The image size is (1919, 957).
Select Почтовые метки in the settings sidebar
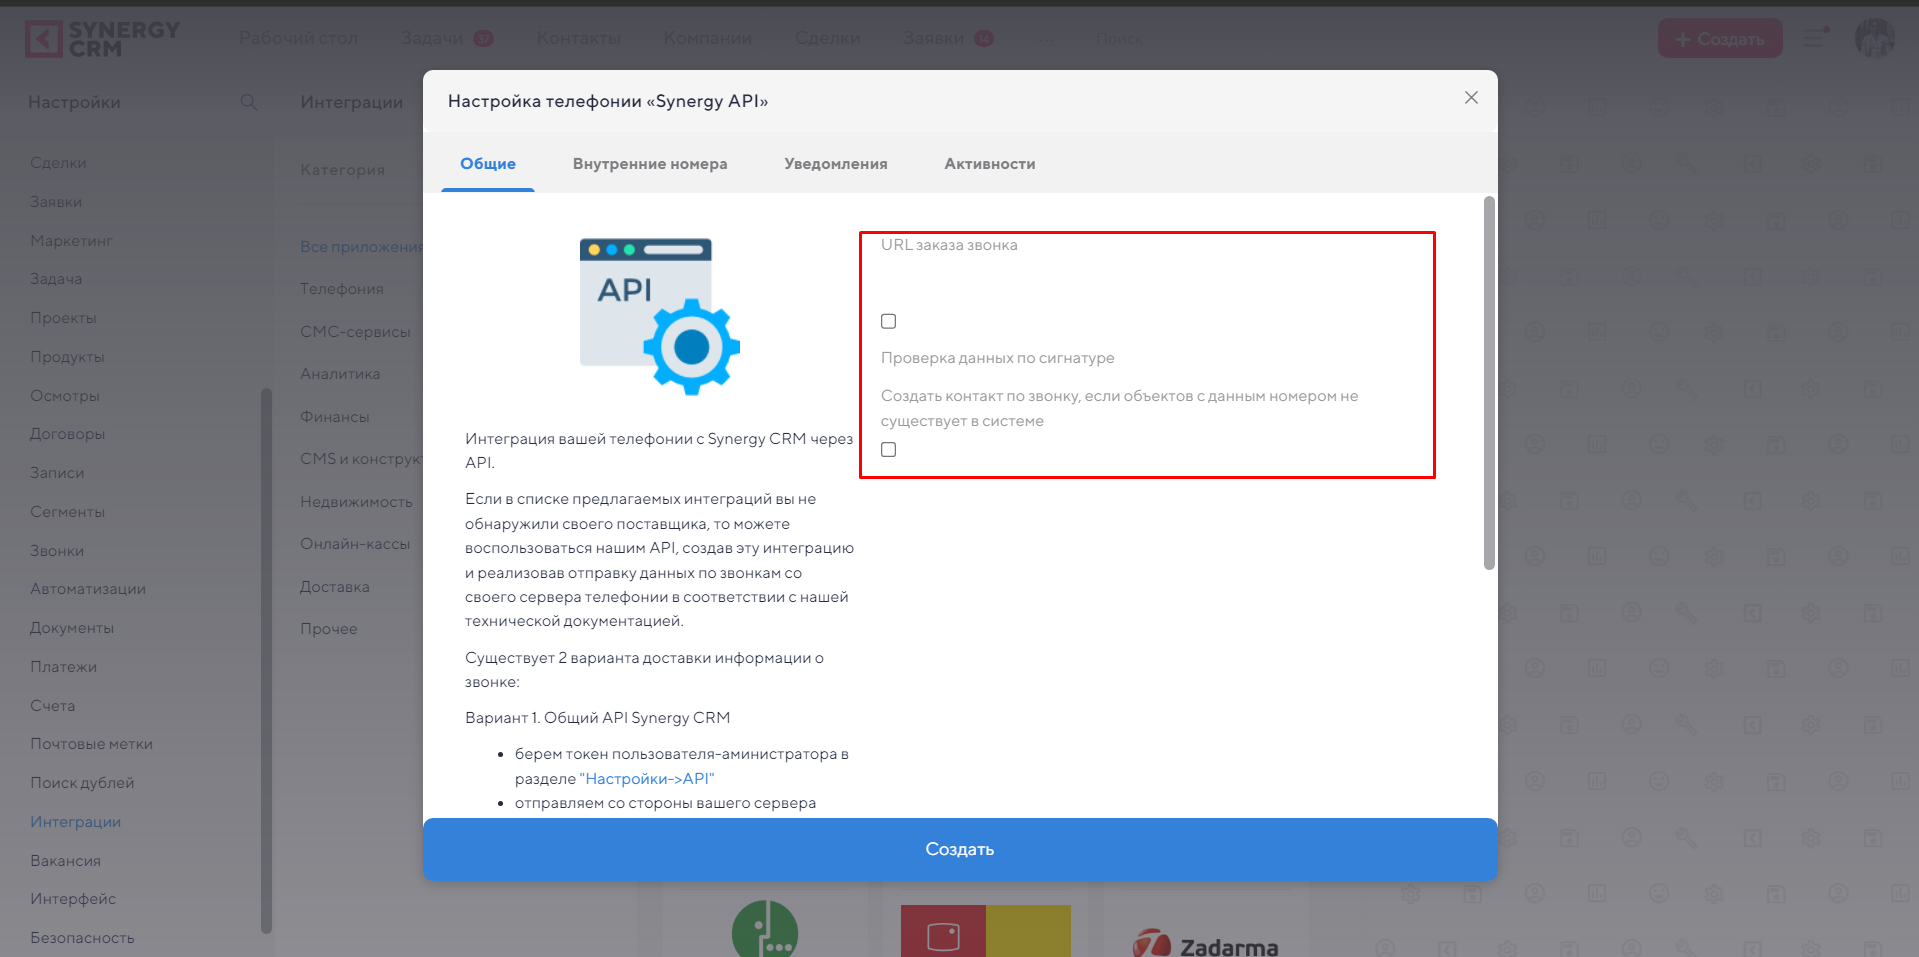click(91, 744)
